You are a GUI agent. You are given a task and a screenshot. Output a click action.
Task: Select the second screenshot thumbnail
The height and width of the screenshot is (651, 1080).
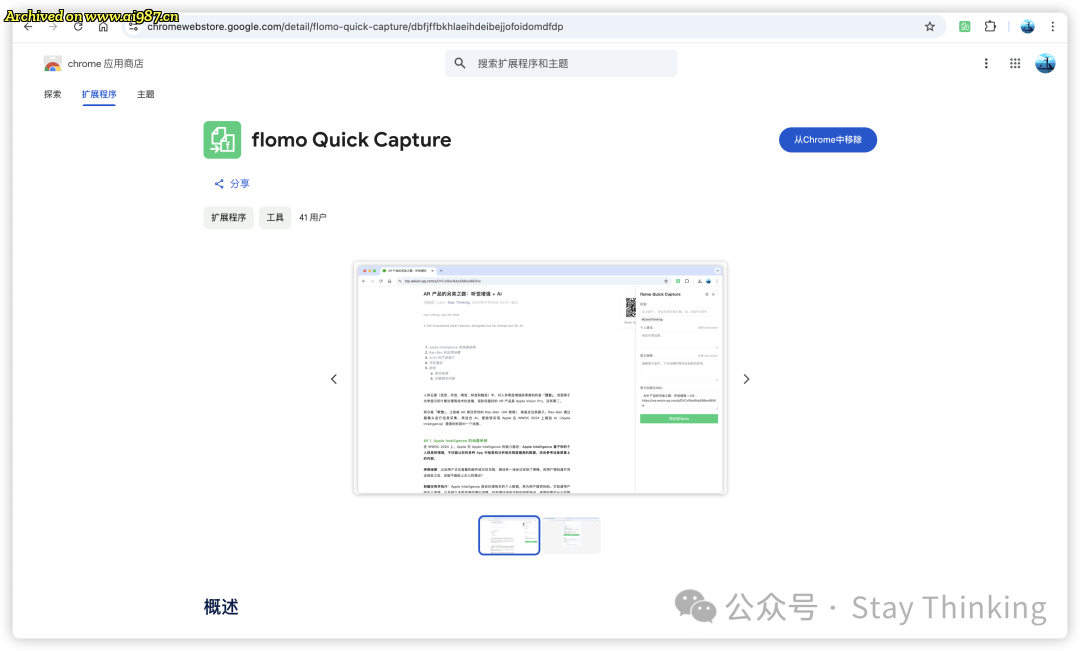click(x=572, y=535)
